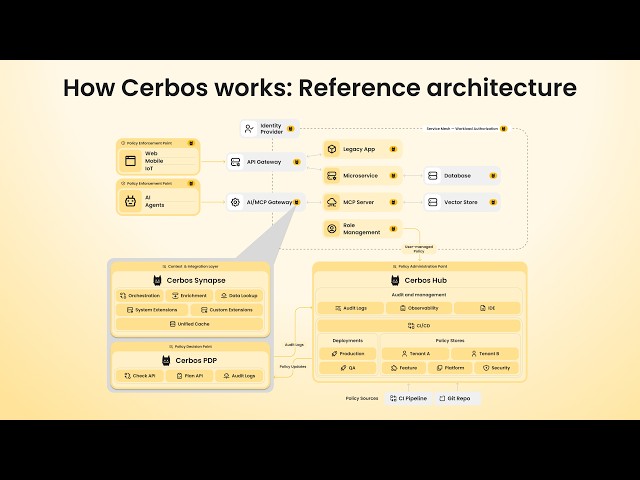Click the MCP Server cloud icon

pyautogui.click(x=332, y=202)
